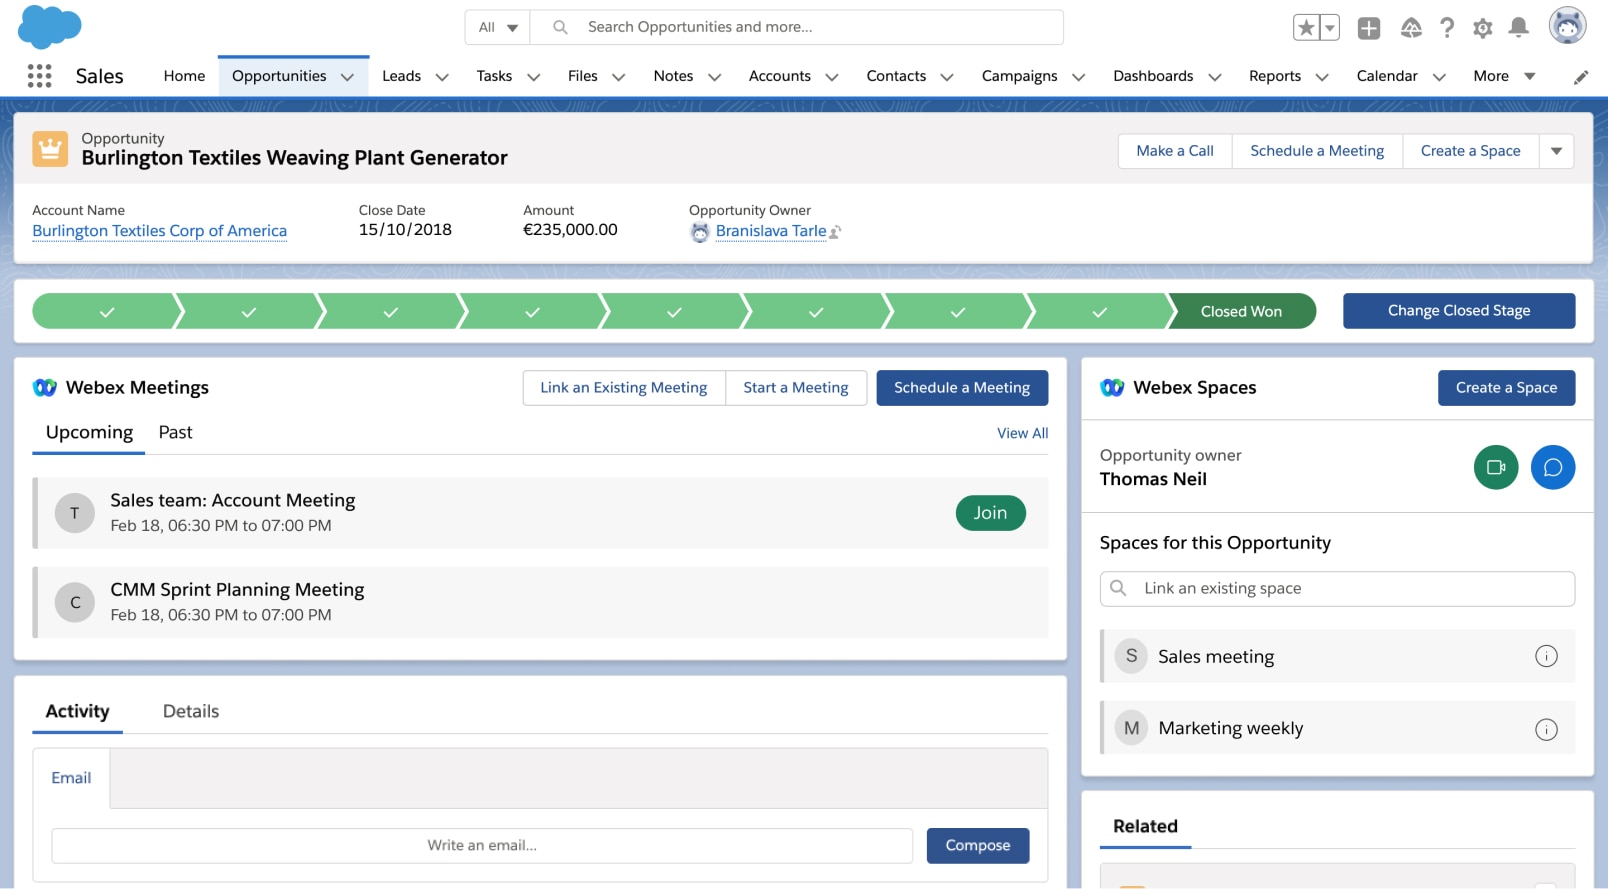Open the Related tab

coord(1145,827)
